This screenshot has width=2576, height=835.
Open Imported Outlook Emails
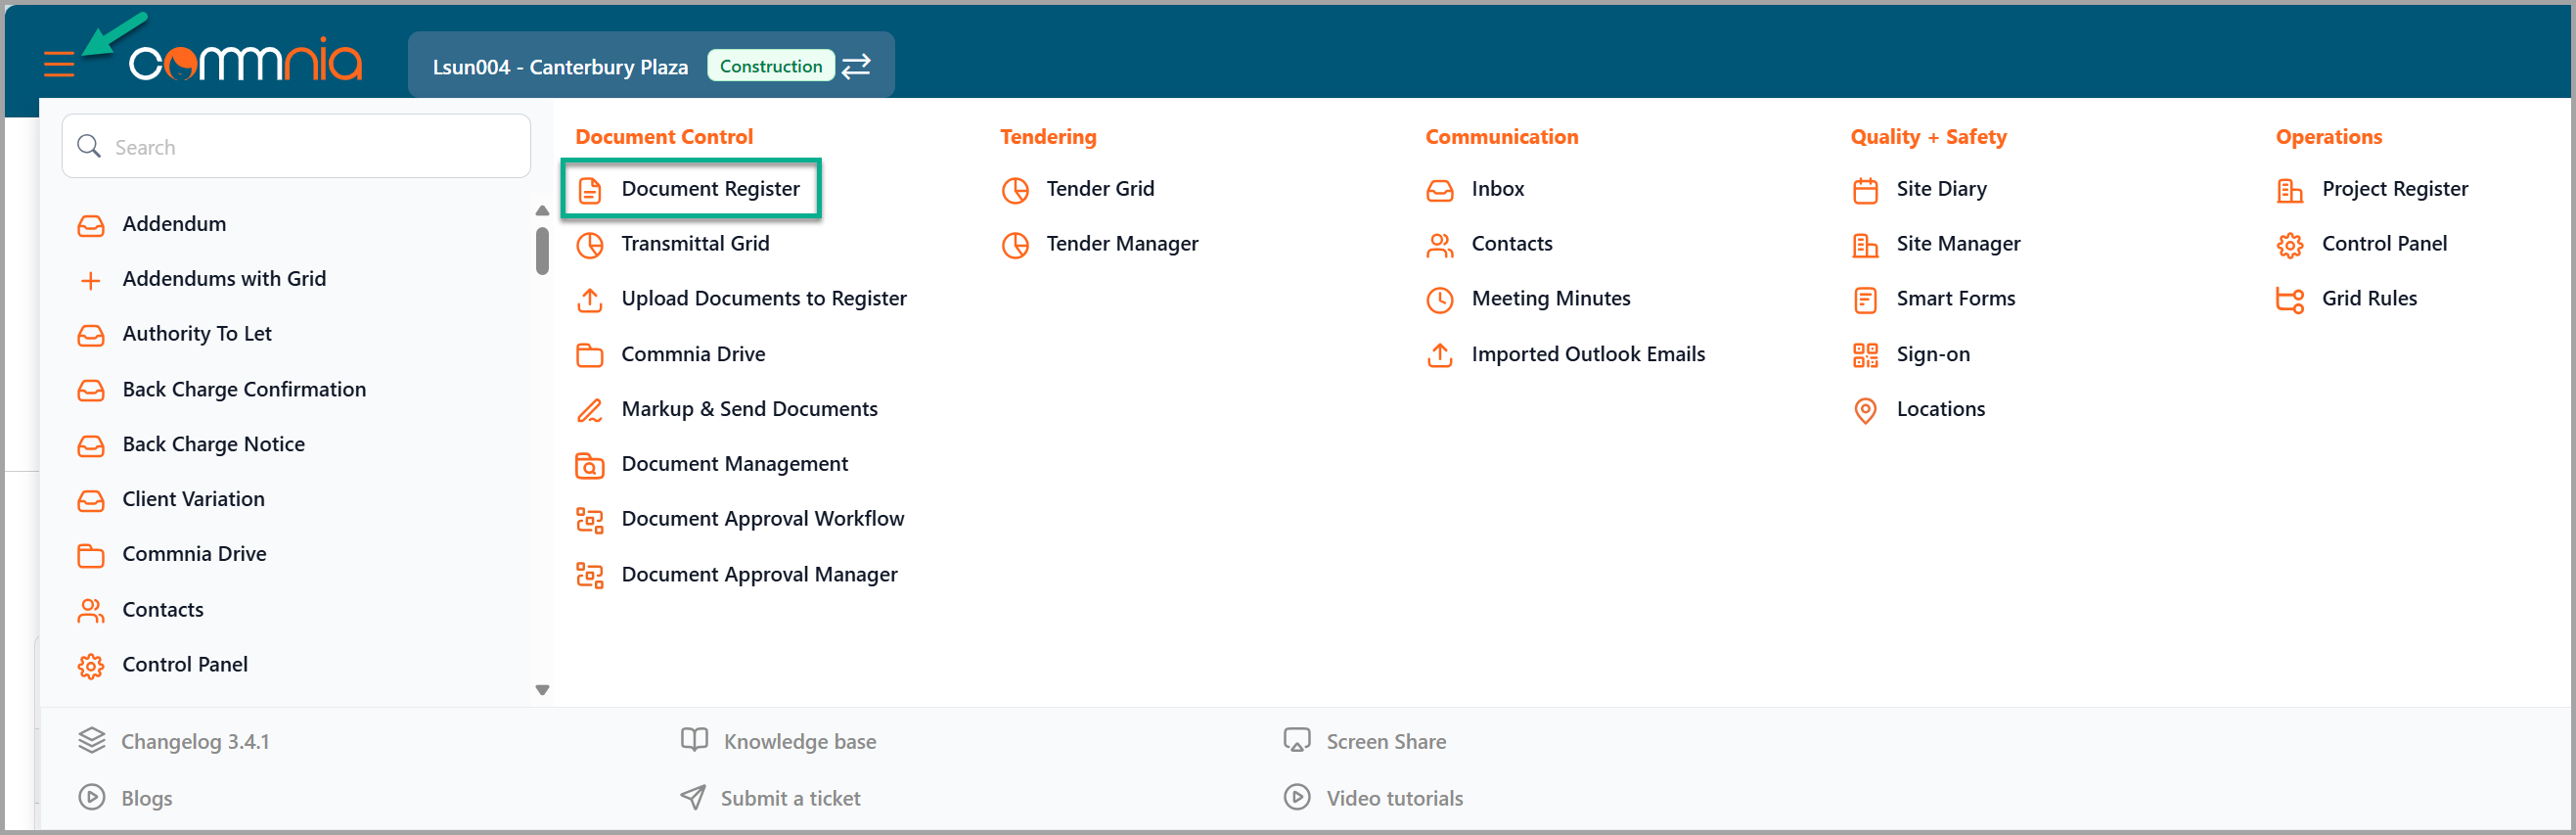tap(1588, 354)
